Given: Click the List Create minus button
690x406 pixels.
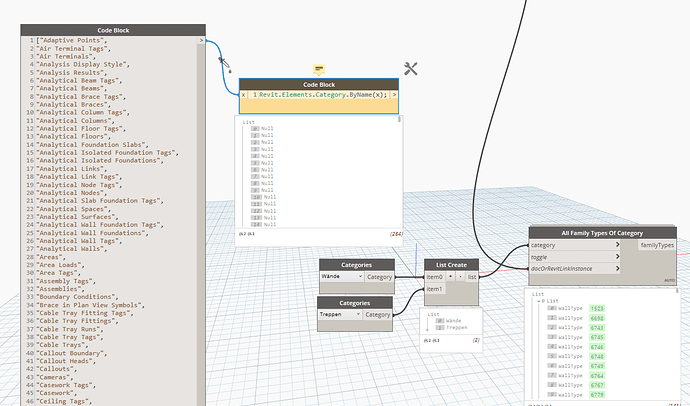Looking at the screenshot, I should coord(460,276).
